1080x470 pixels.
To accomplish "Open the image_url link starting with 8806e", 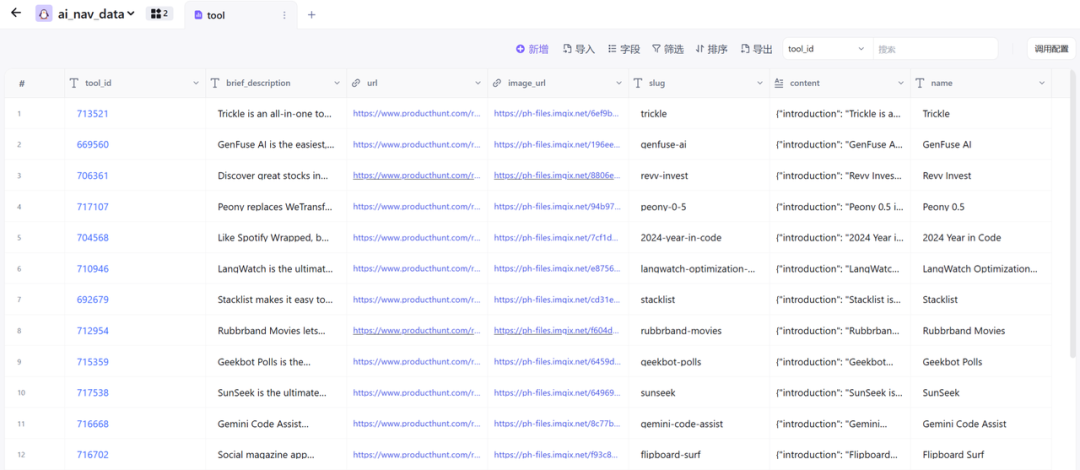I will [x=557, y=176].
